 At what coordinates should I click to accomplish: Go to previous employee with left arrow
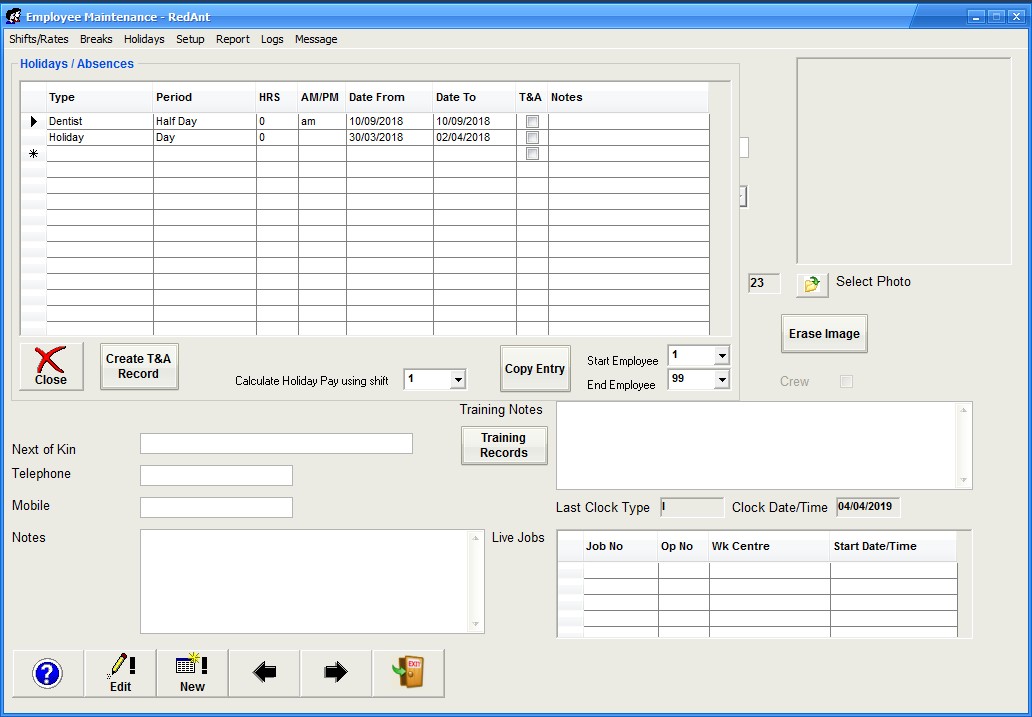pyautogui.click(x=264, y=673)
